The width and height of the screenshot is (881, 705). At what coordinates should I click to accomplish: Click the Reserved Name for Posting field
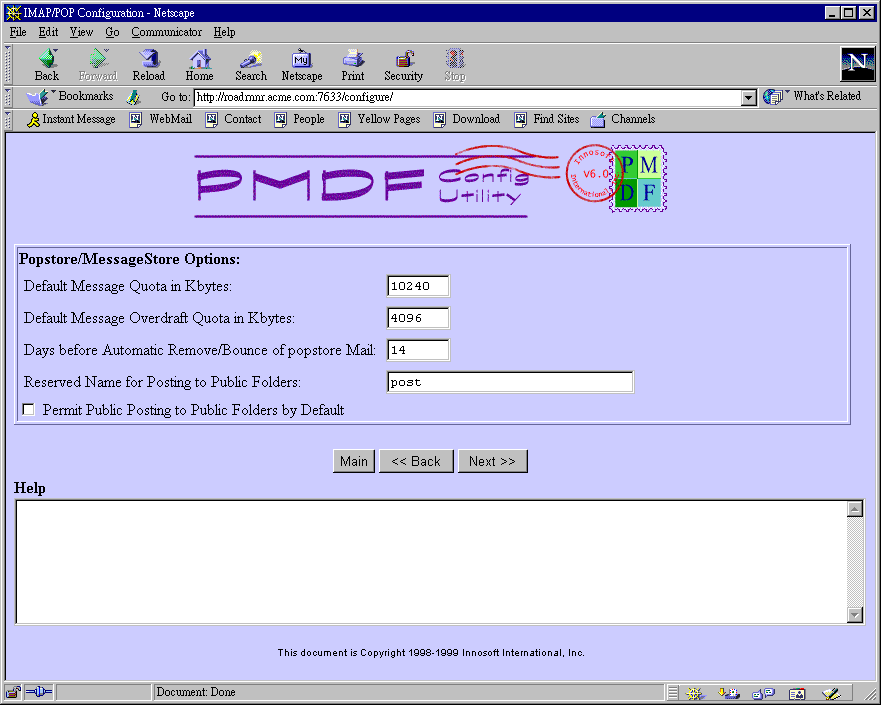[510, 382]
